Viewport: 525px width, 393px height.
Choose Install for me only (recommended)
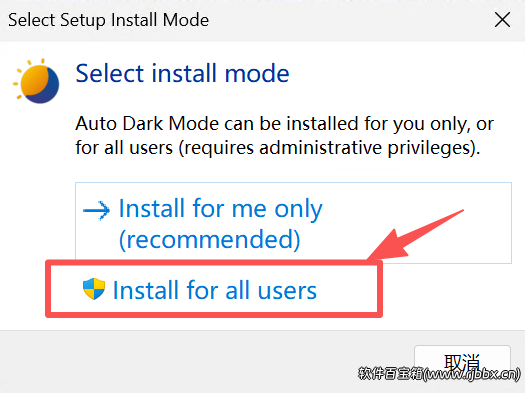[293, 223]
